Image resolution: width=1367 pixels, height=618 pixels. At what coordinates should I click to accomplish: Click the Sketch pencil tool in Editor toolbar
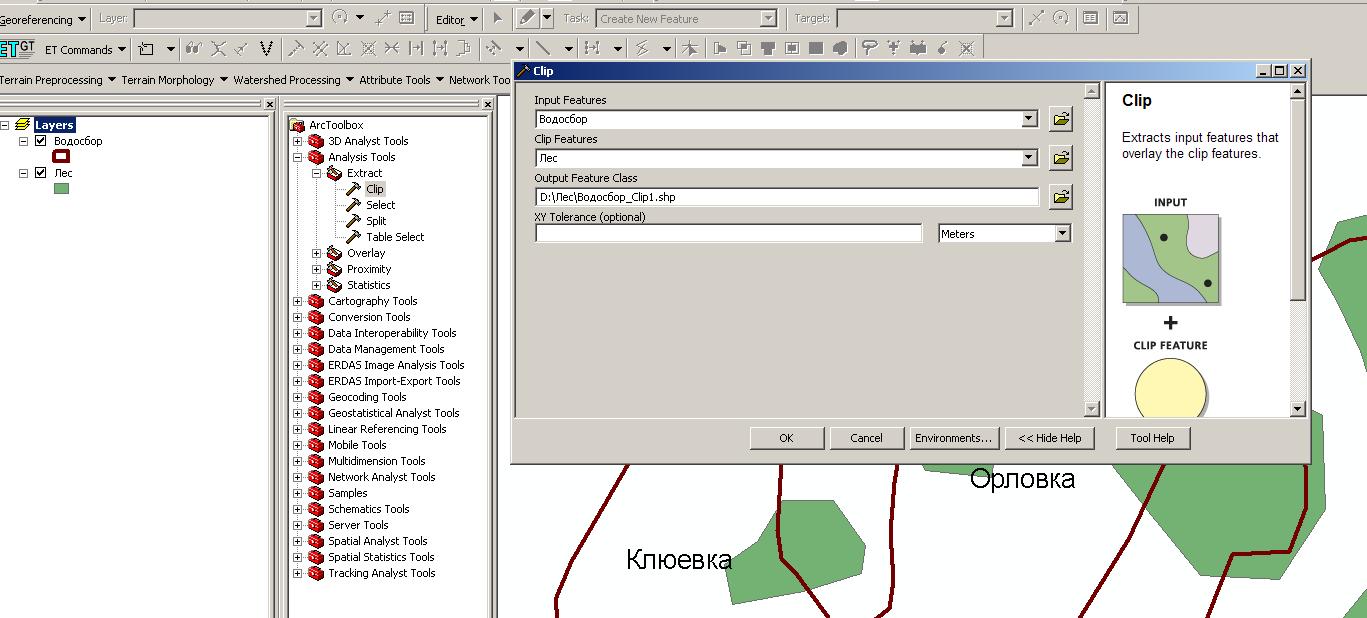(527, 18)
